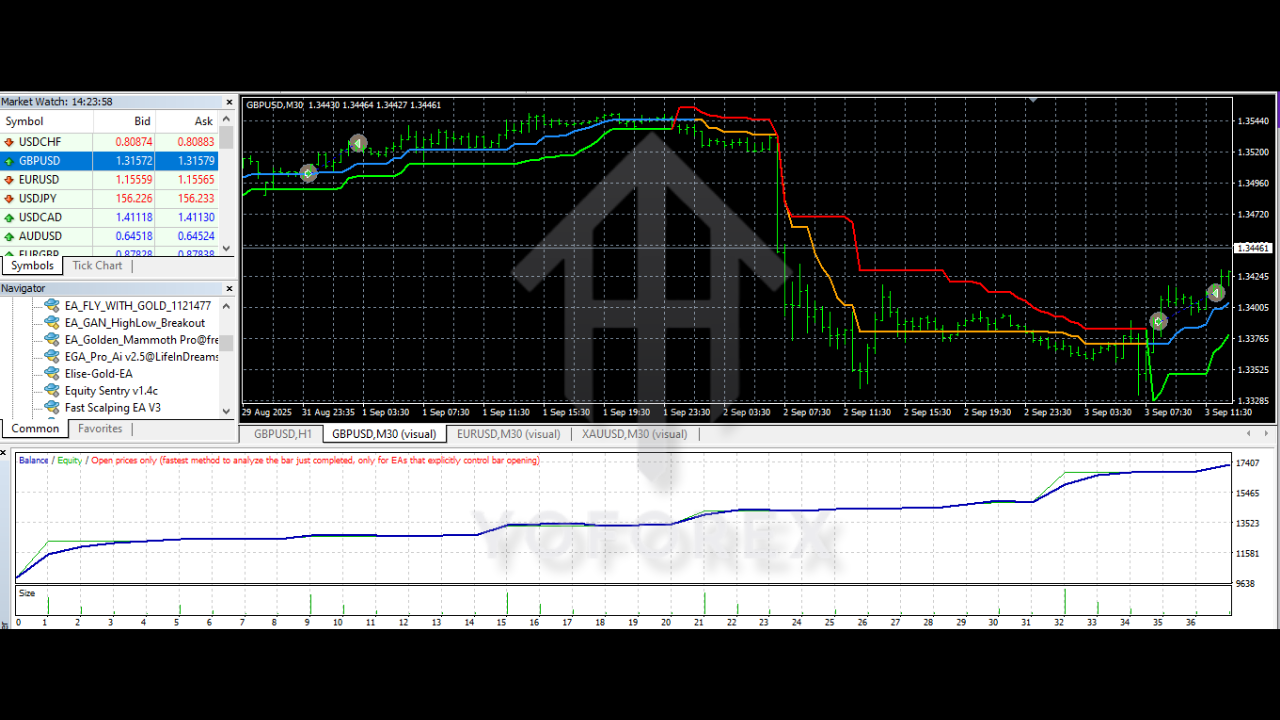Open the Favorites tab in Navigator
This screenshot has width=1280, height=720.
(100, 429)
